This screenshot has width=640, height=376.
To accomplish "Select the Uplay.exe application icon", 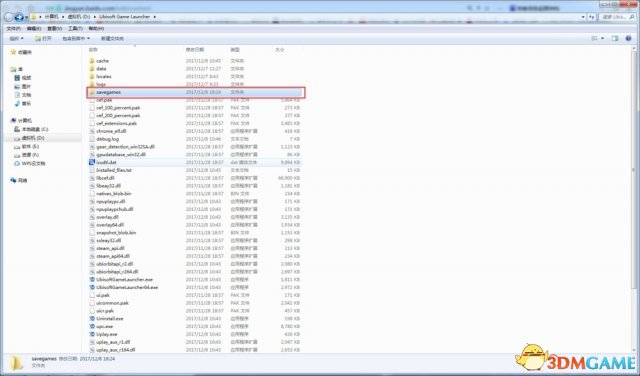I will 92,334.
